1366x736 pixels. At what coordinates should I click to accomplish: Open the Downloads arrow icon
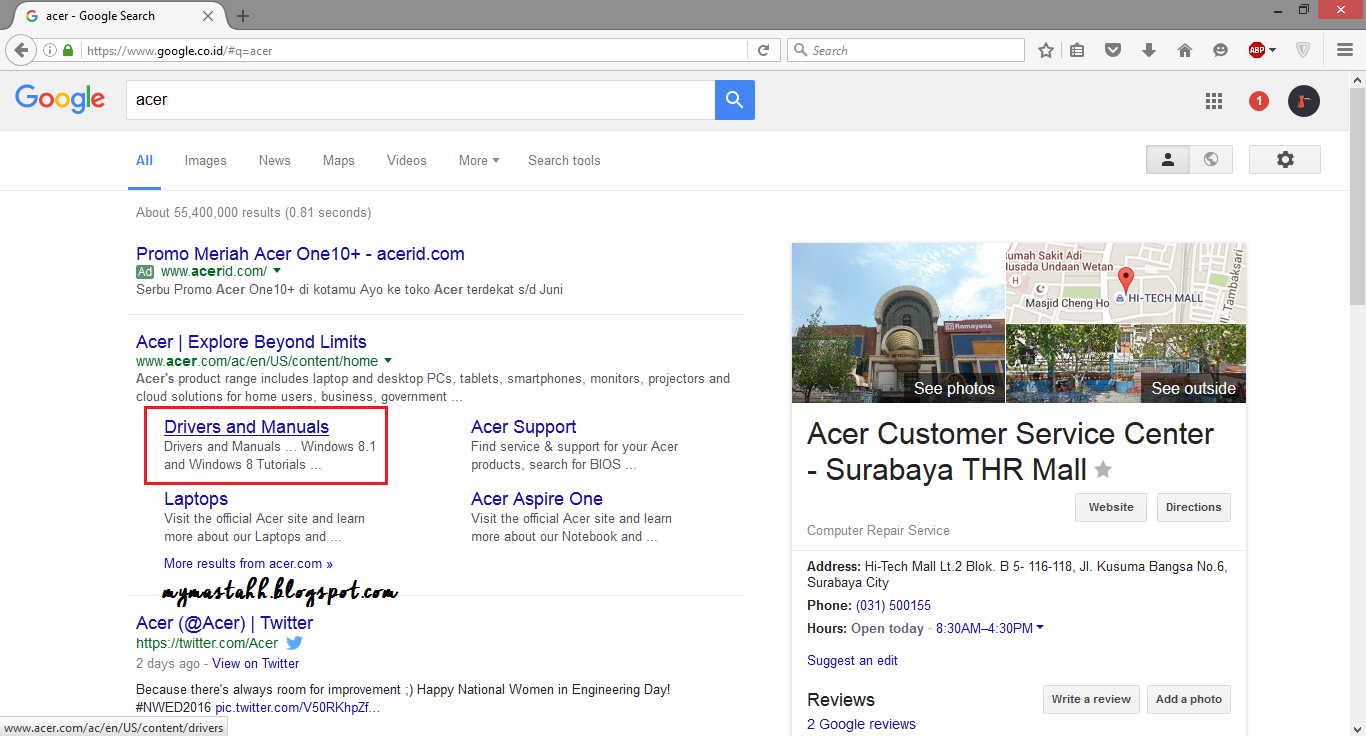tap(1149, 50)
